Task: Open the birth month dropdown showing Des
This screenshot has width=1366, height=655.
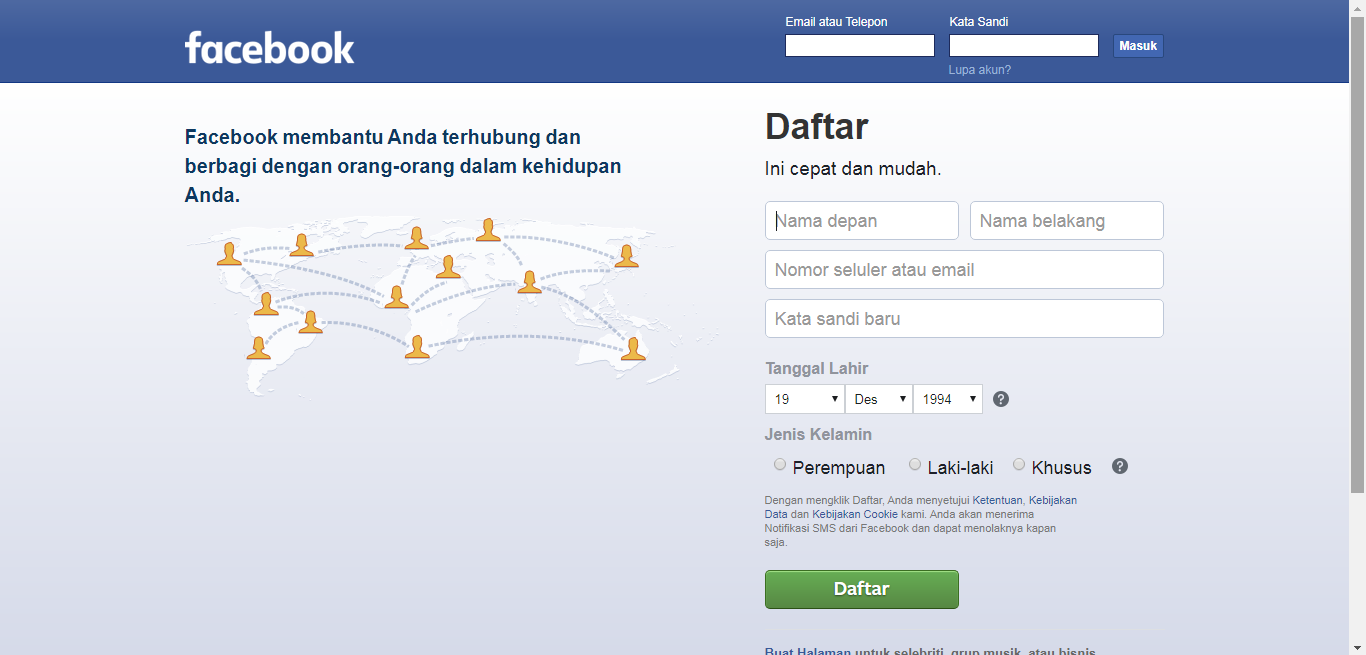Action: coord(878,398)
